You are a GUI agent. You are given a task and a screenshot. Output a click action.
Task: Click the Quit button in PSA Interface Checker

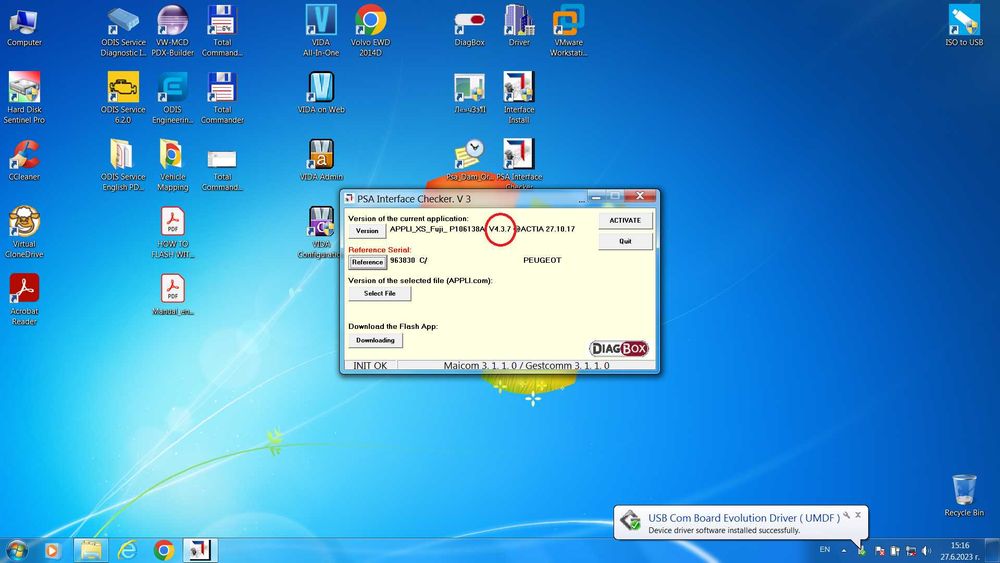pos(625,242)
